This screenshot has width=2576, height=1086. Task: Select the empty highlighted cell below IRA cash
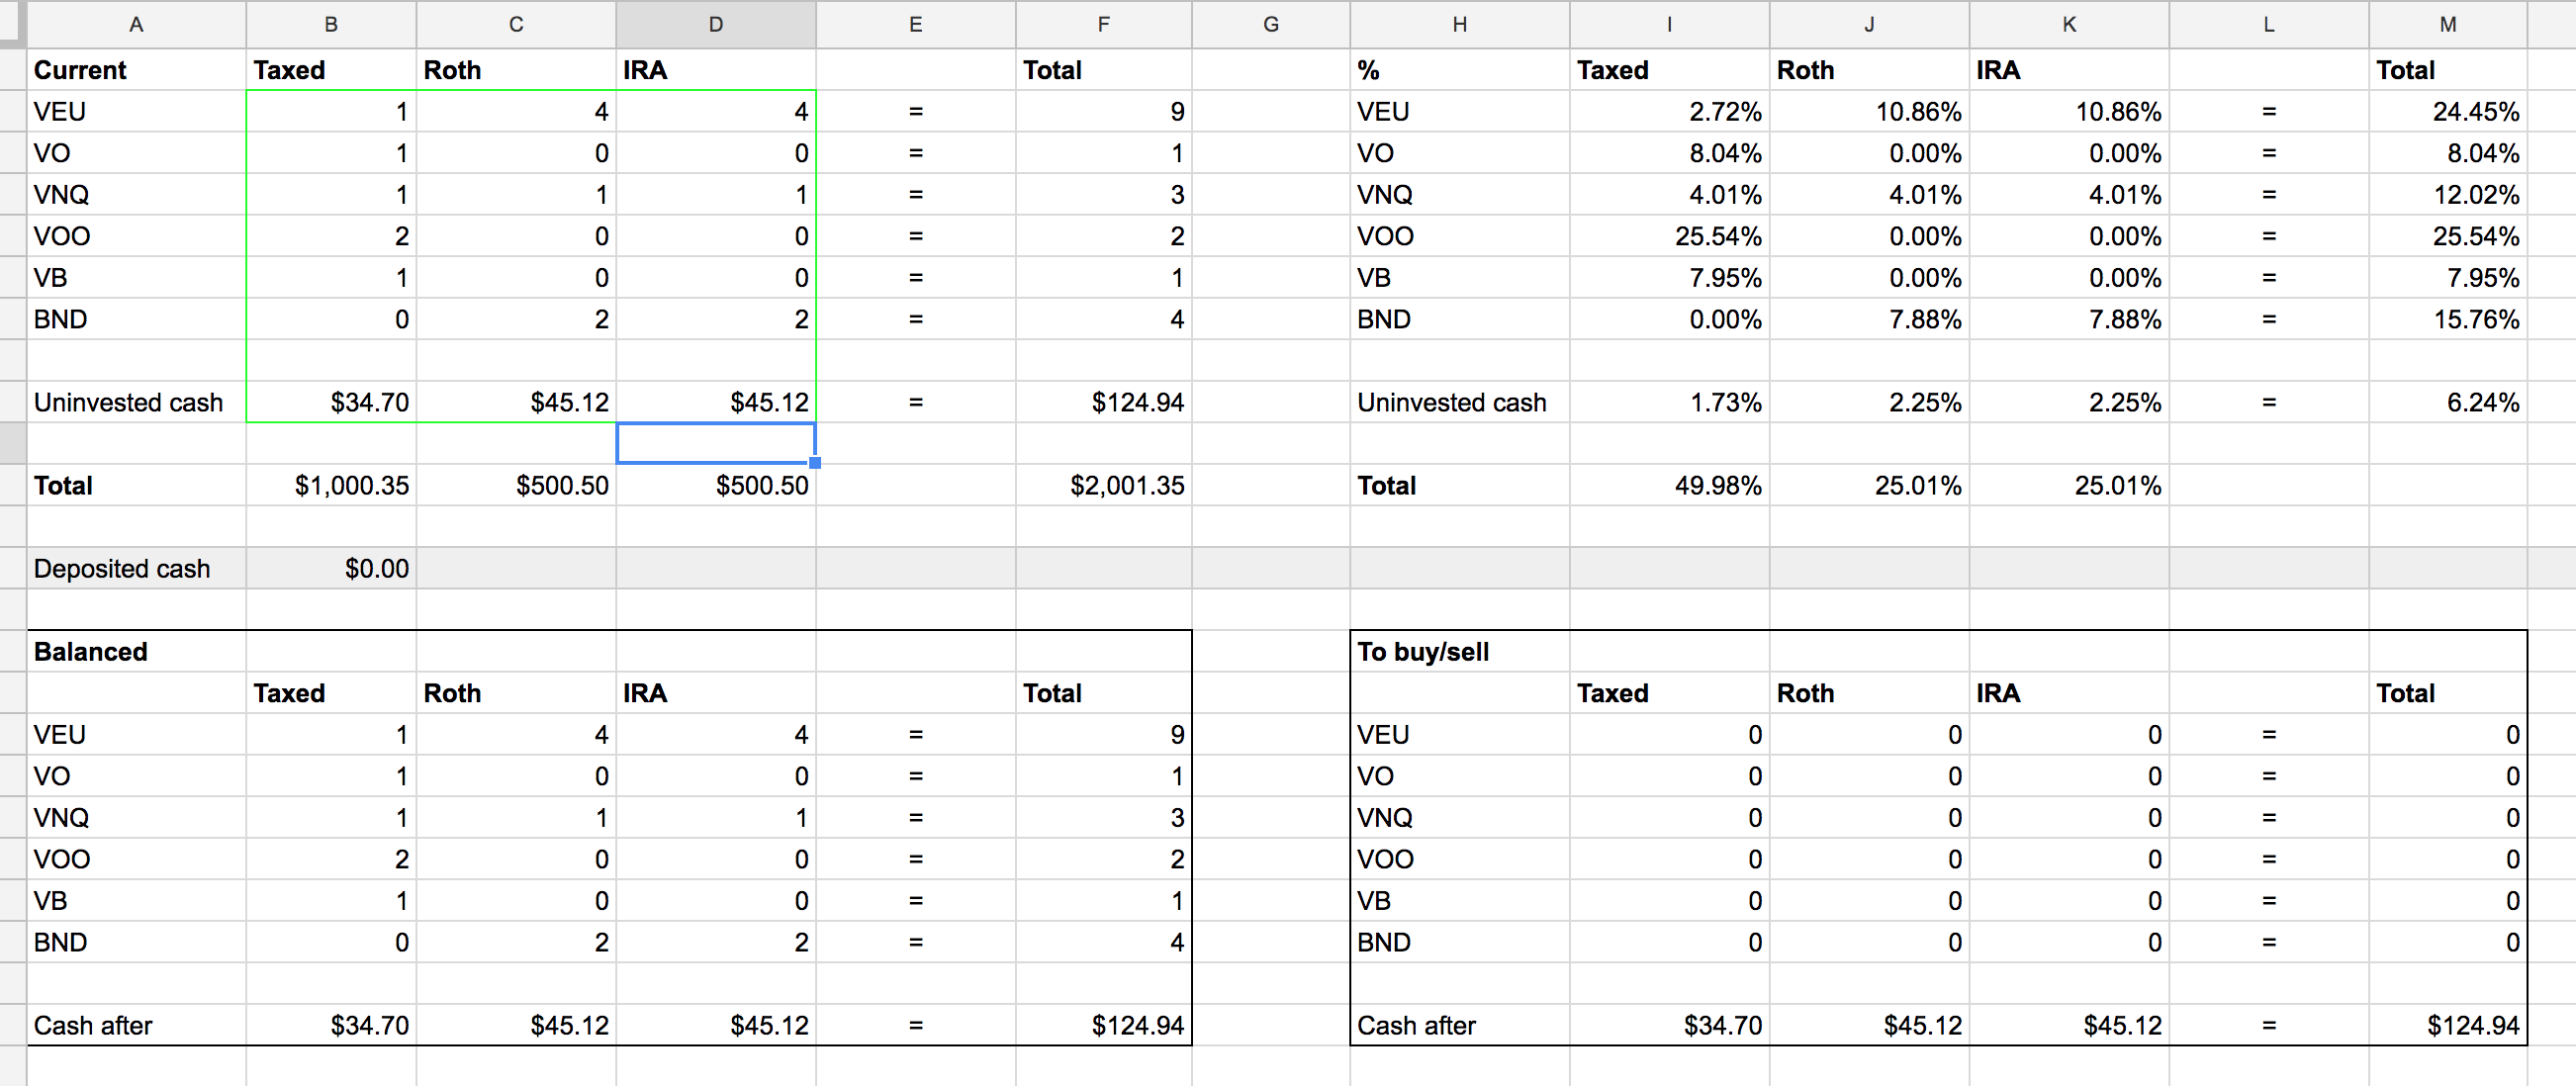(716, 443)
